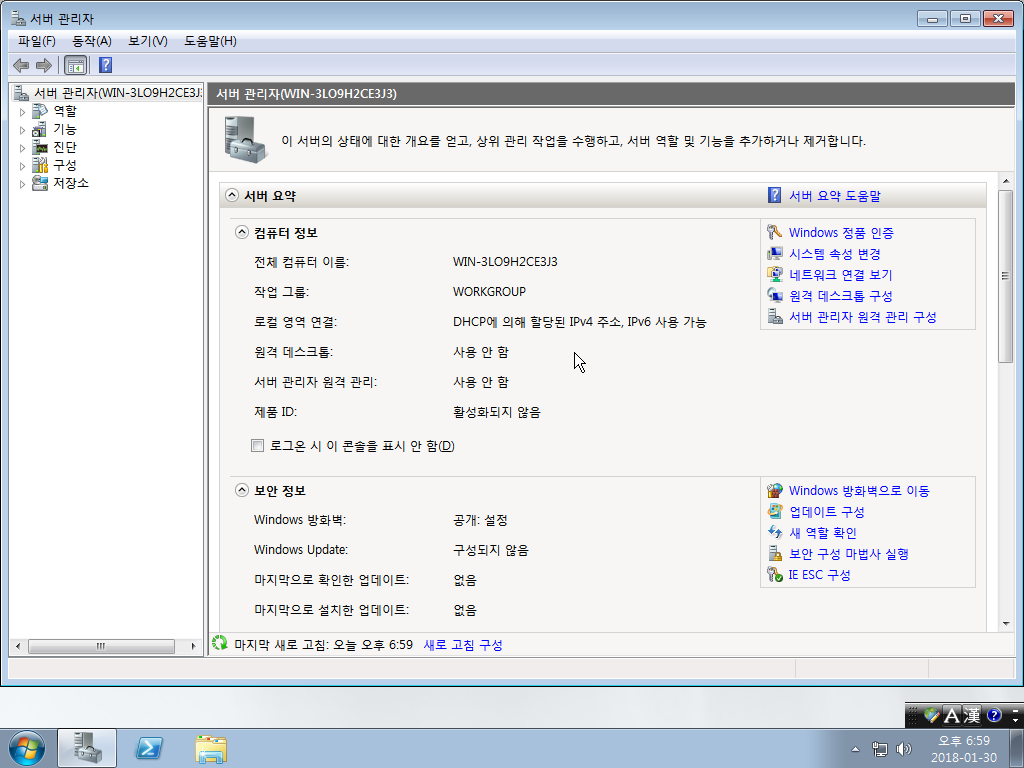Click the 서버 관리자 root node icon
The width and height of the screenshot is (1024, 768).
click(22, 93)
